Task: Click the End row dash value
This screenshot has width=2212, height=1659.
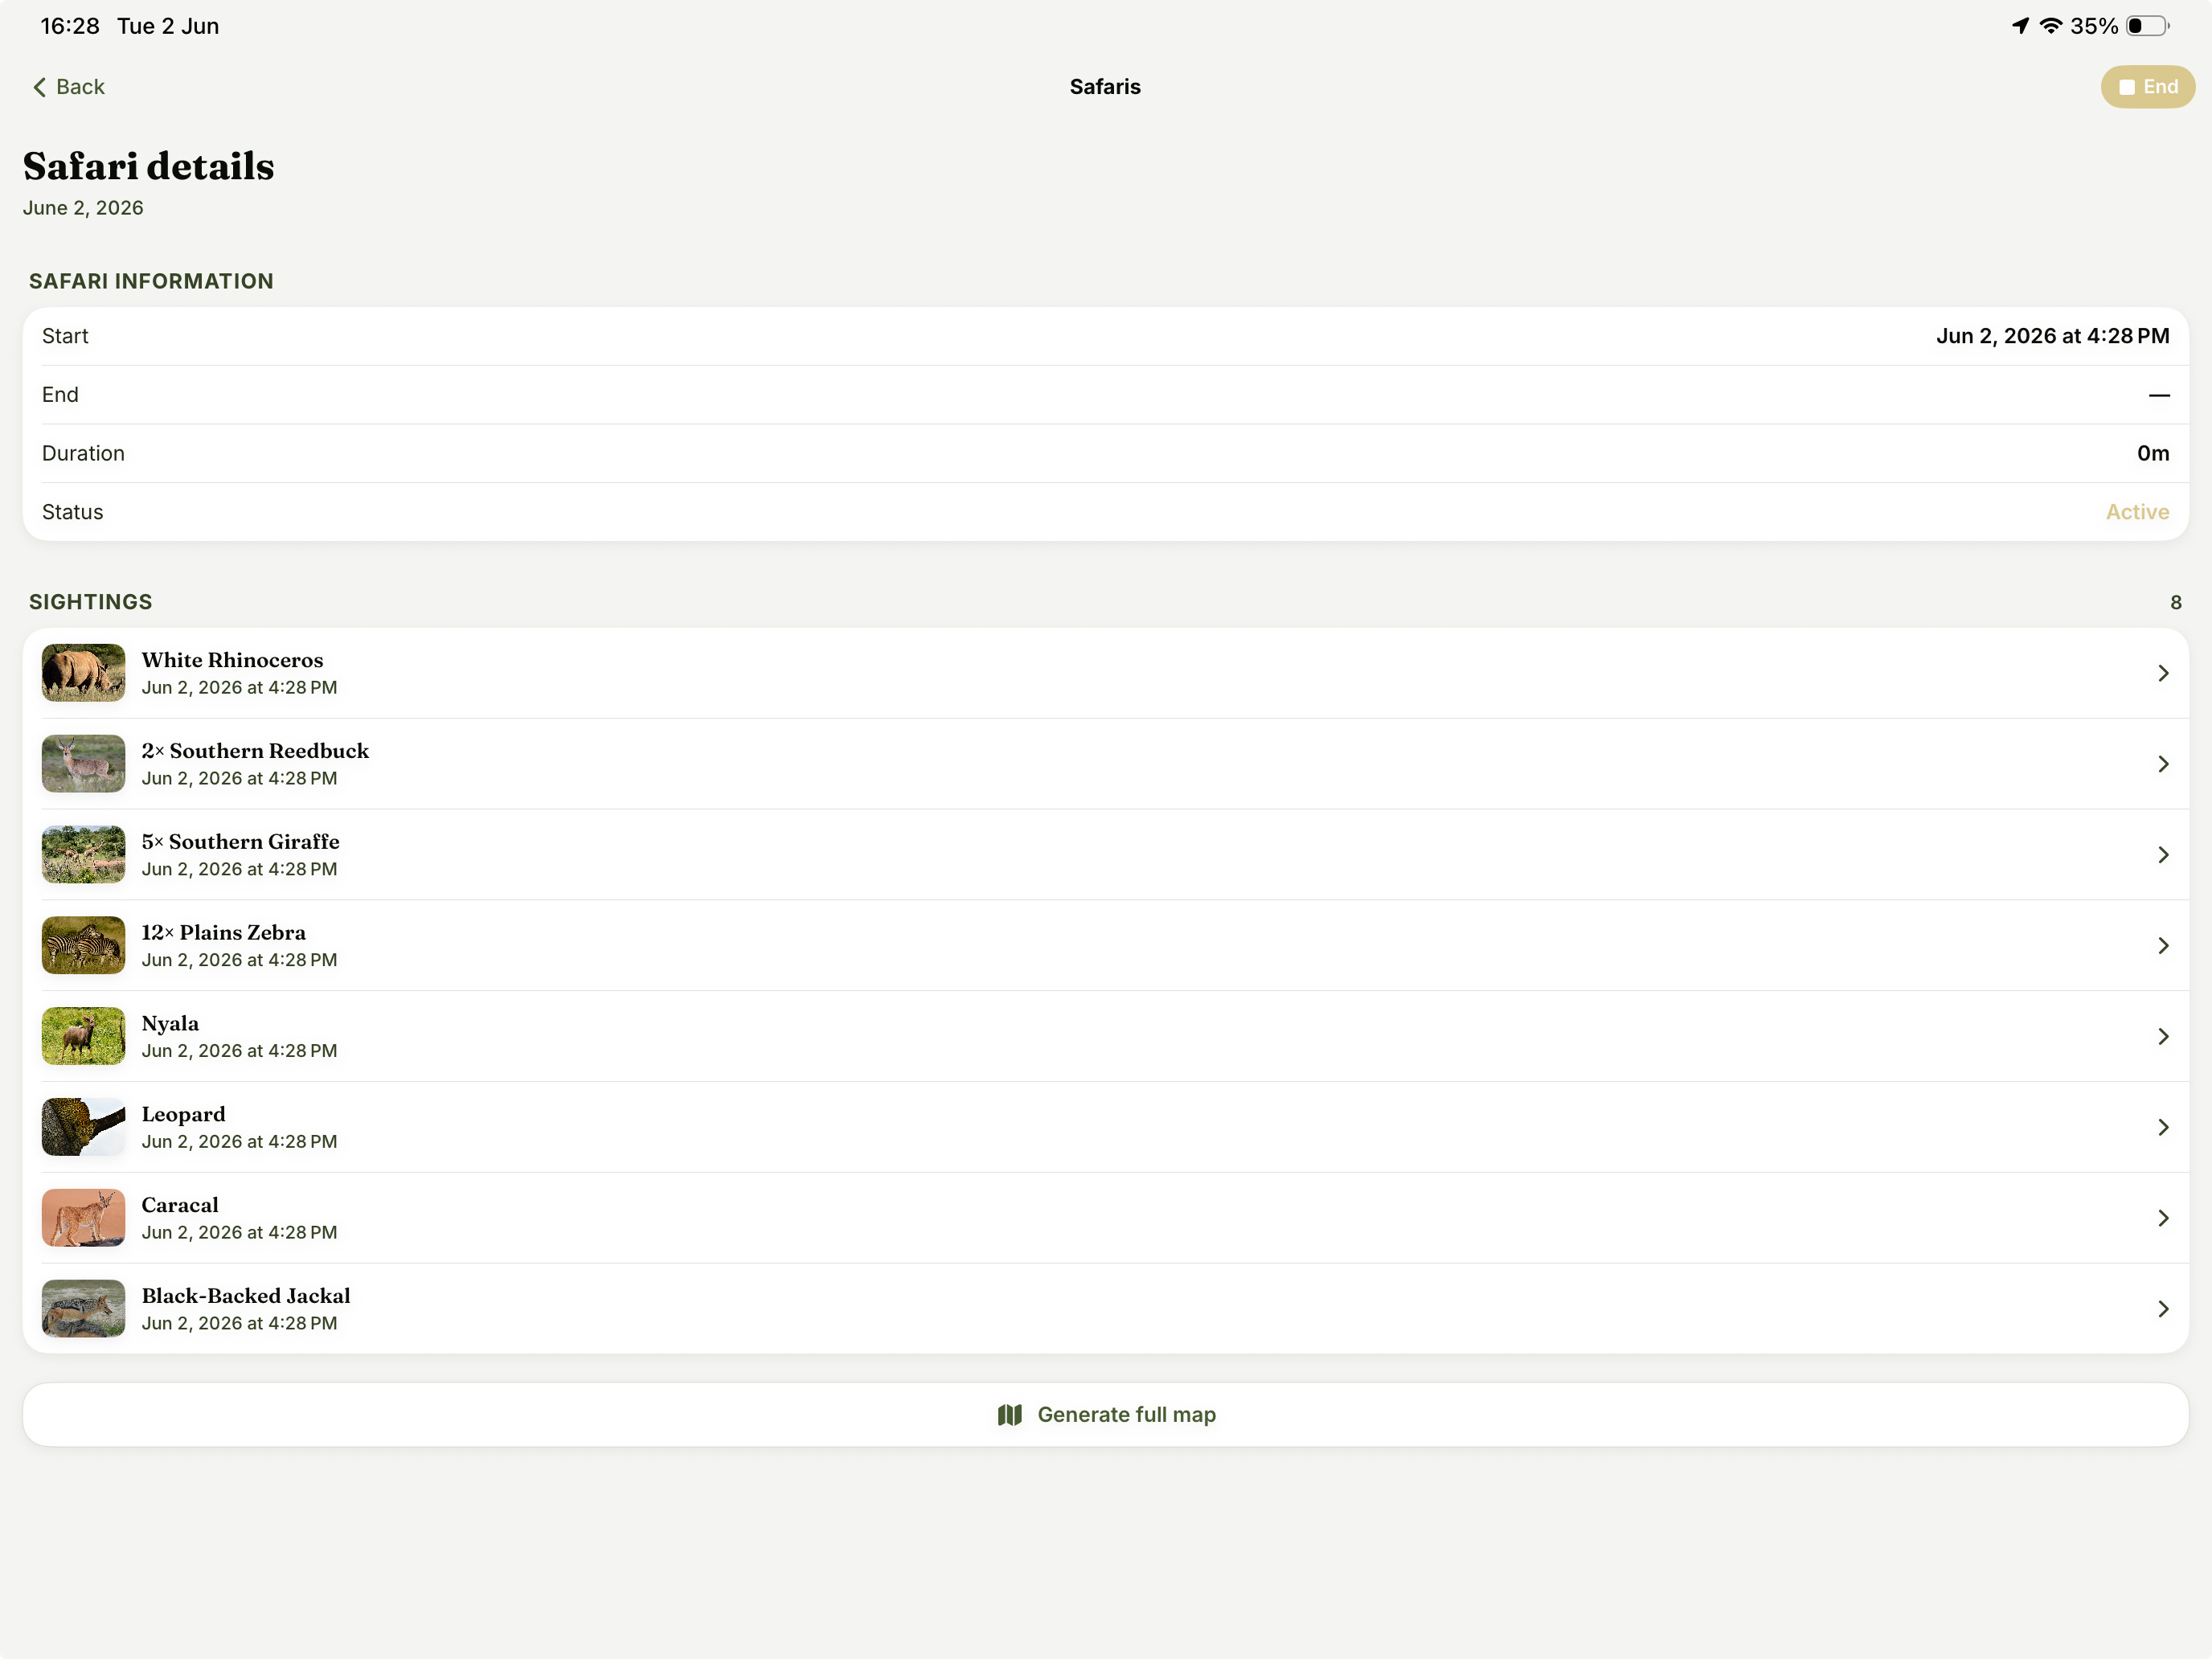Action: pos(2159,395)
